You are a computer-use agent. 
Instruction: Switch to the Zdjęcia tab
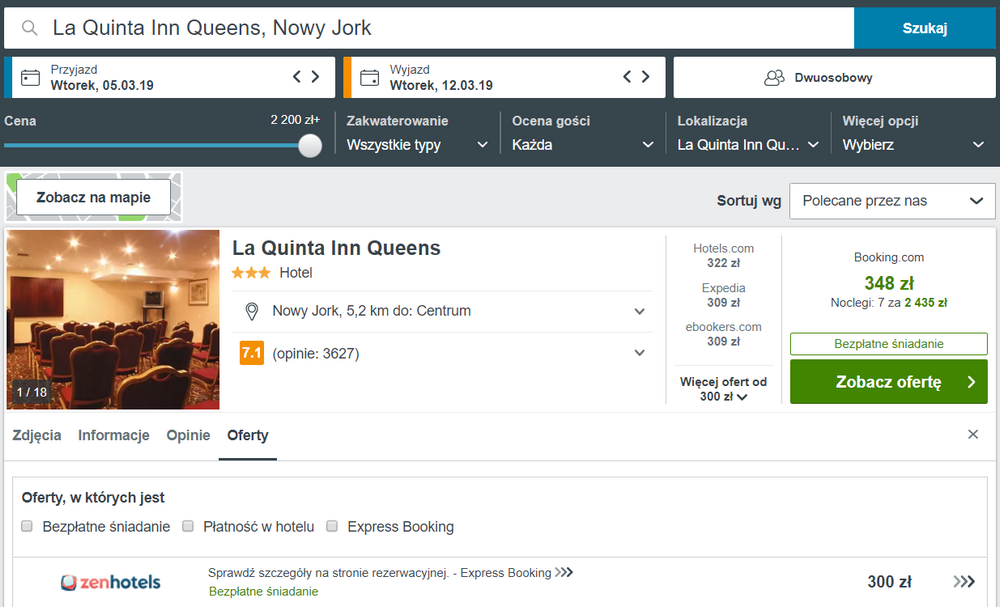tap(37, 435)
